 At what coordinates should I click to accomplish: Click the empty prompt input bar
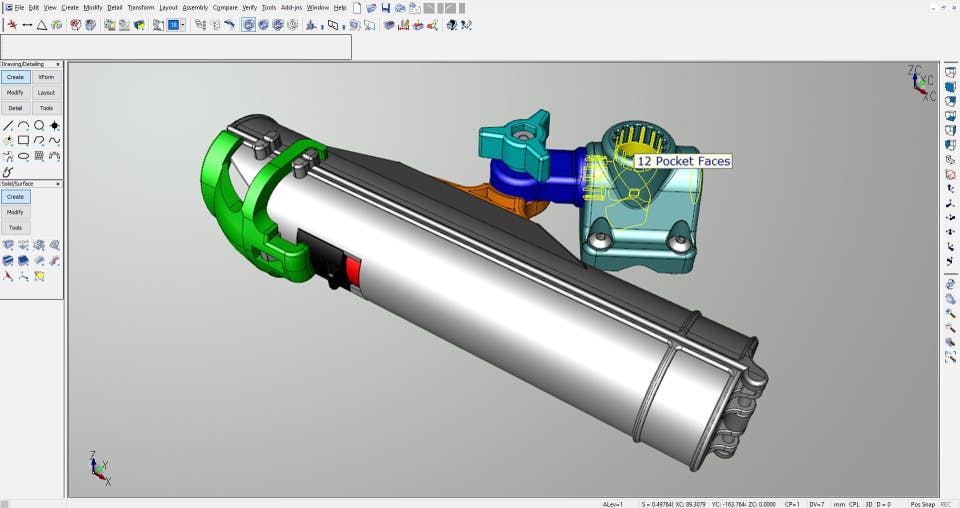(176, 47)
